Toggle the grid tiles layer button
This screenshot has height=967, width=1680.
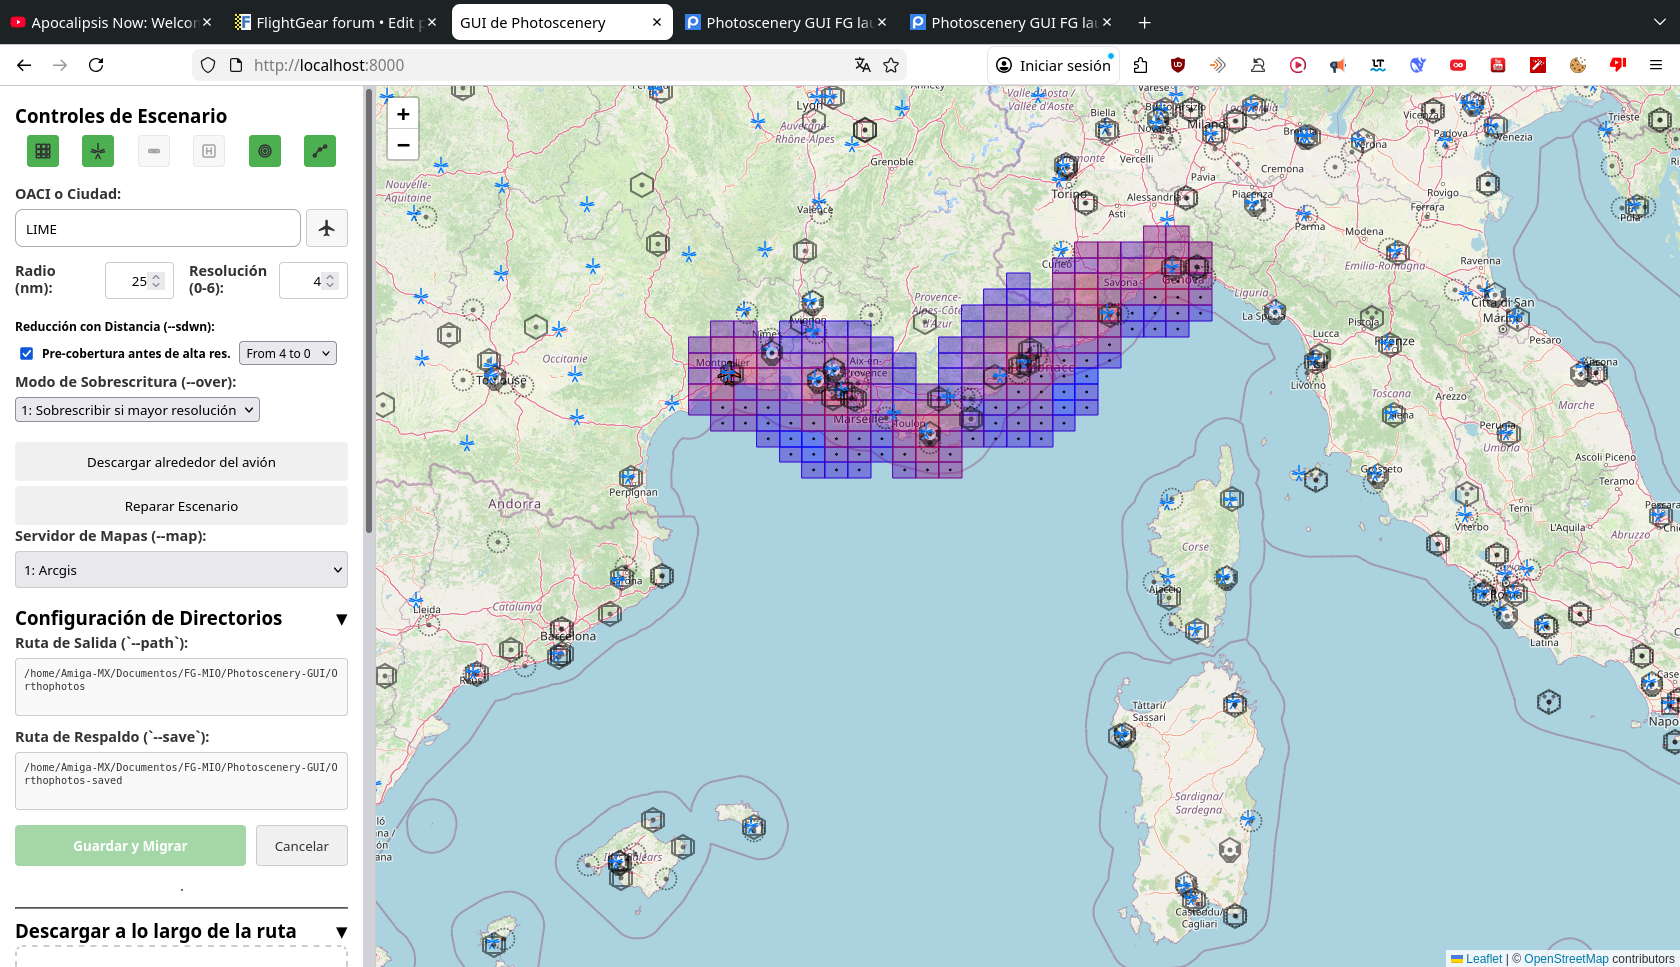[x=43, y=151]
